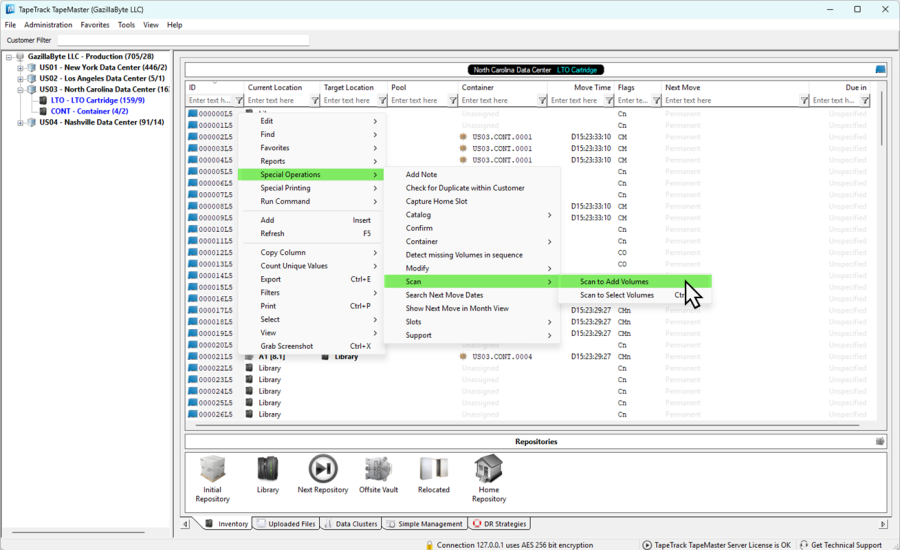Select the row with ID 000026L5

[528, 415]
